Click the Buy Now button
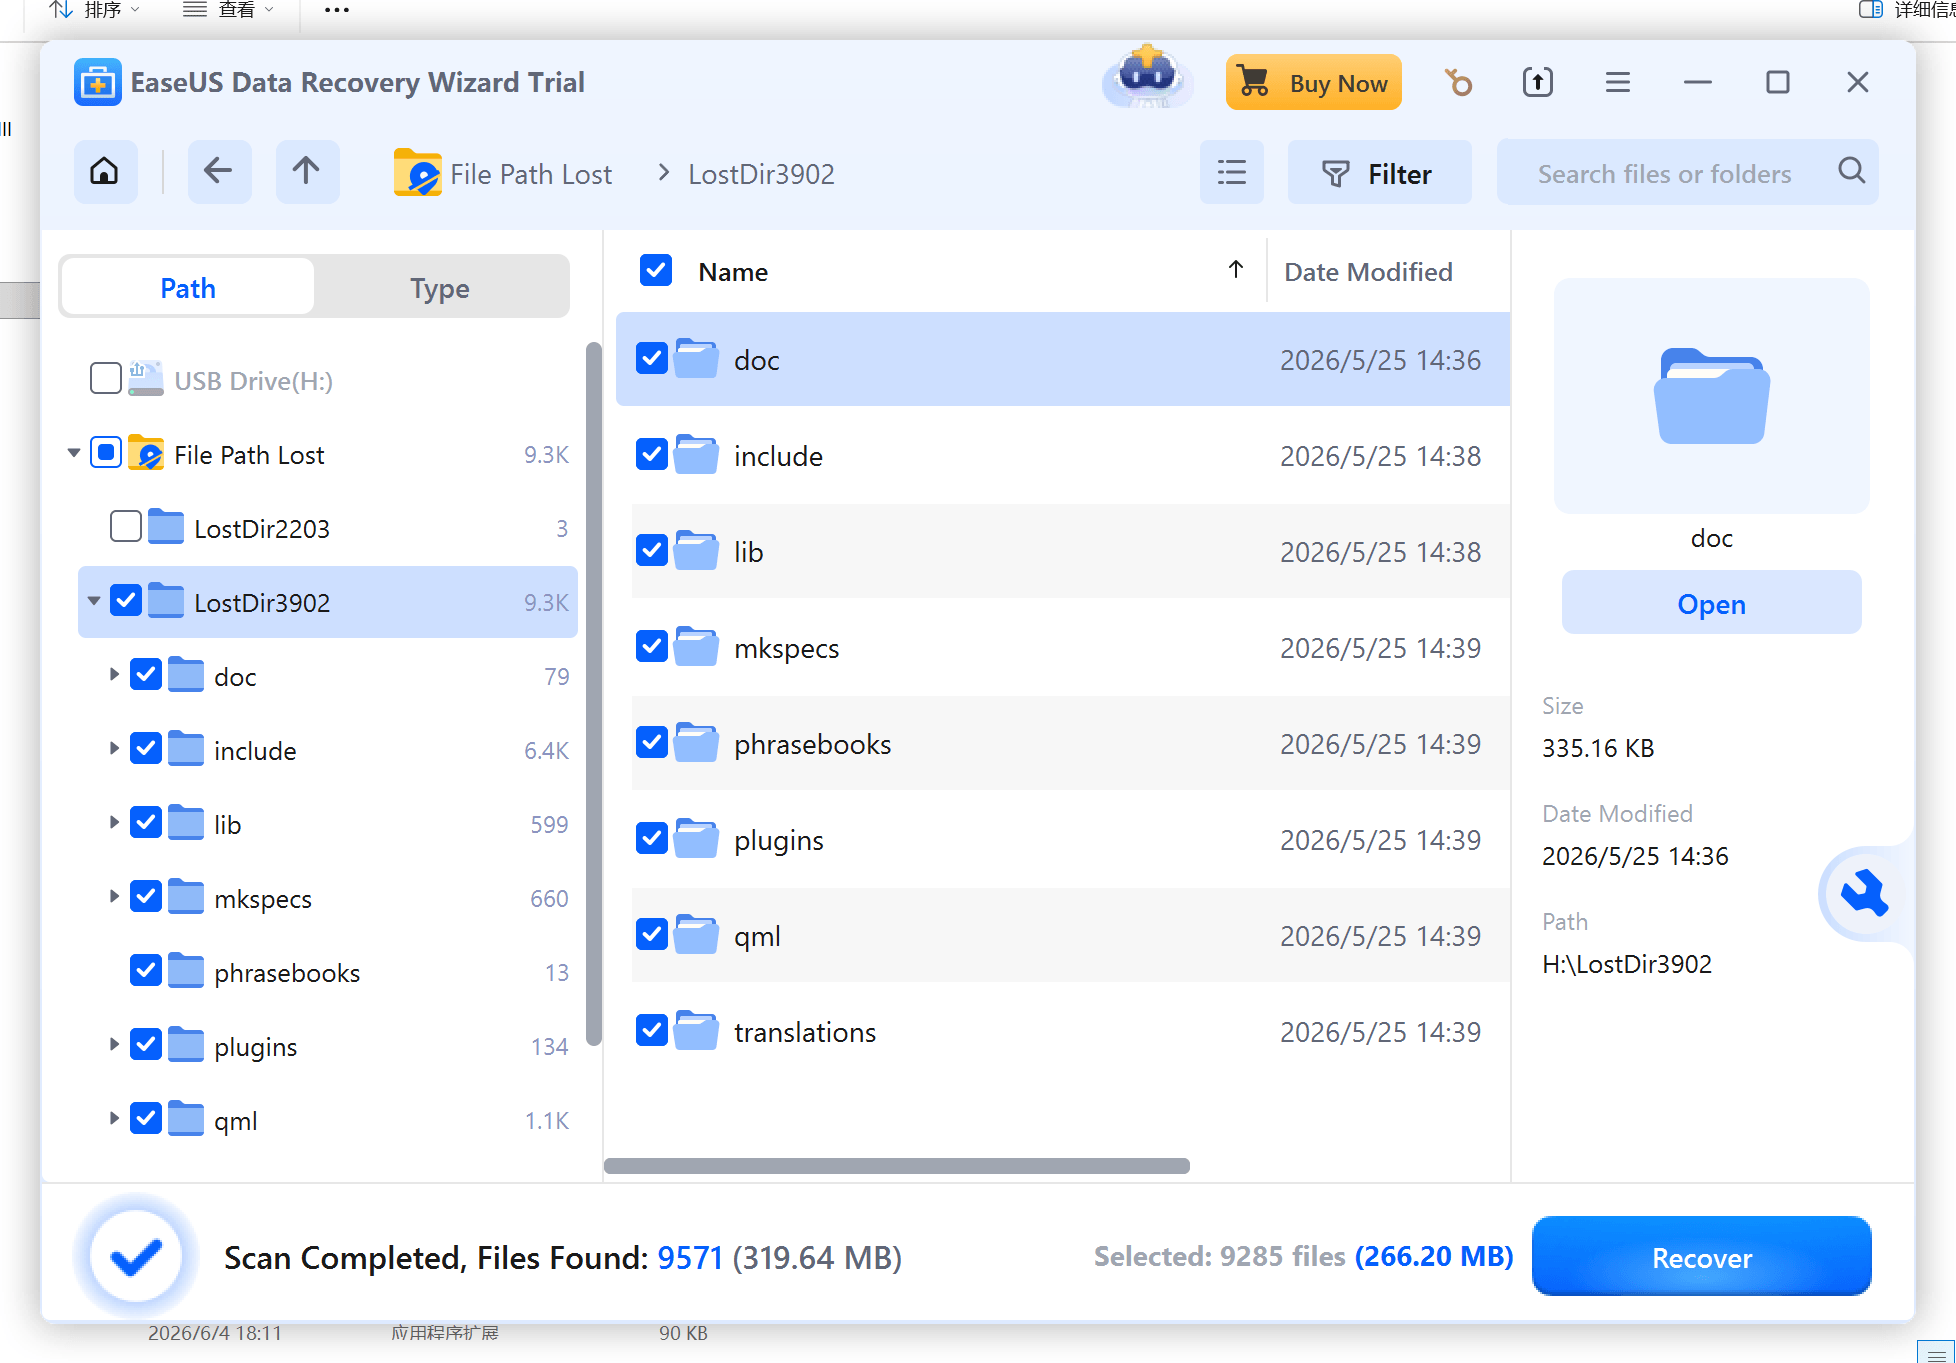The image size is (1956, 1363). tap(1313, 82)
